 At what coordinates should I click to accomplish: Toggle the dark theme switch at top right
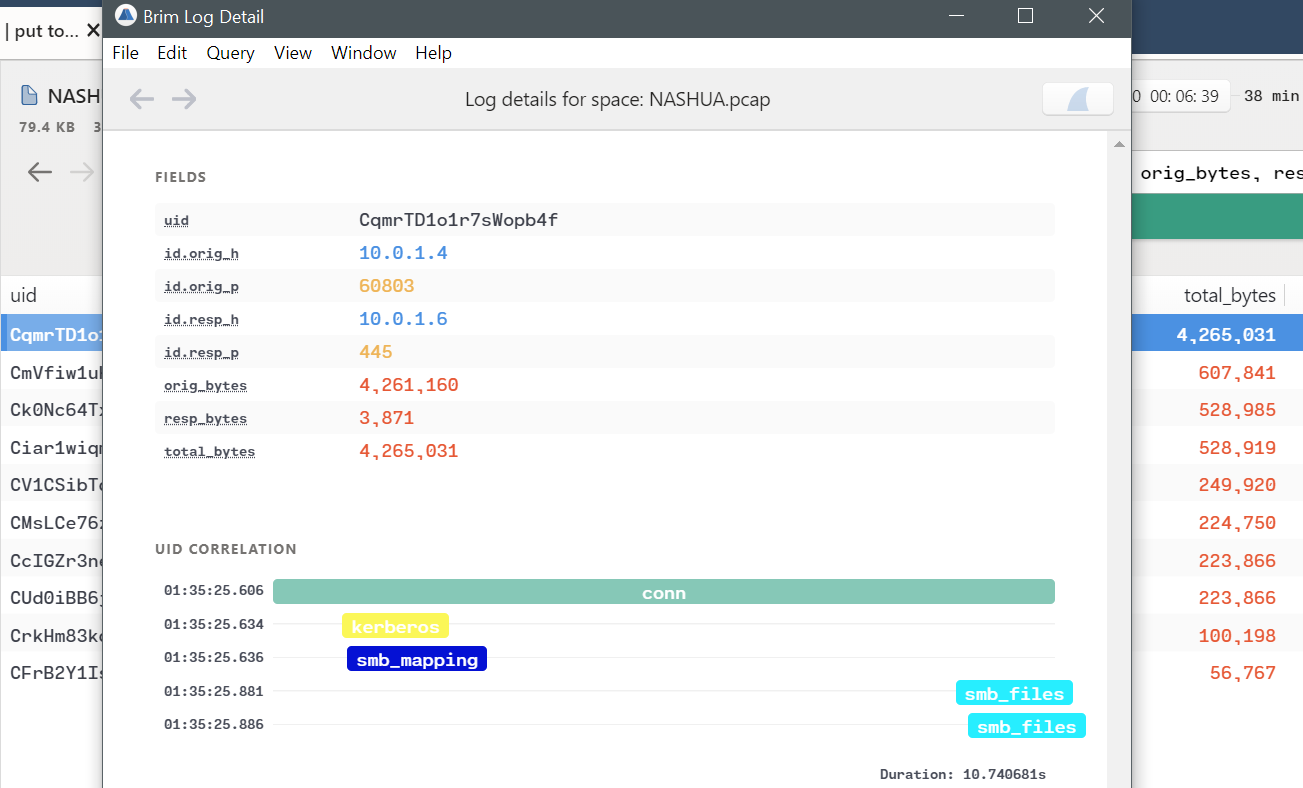1077,98
